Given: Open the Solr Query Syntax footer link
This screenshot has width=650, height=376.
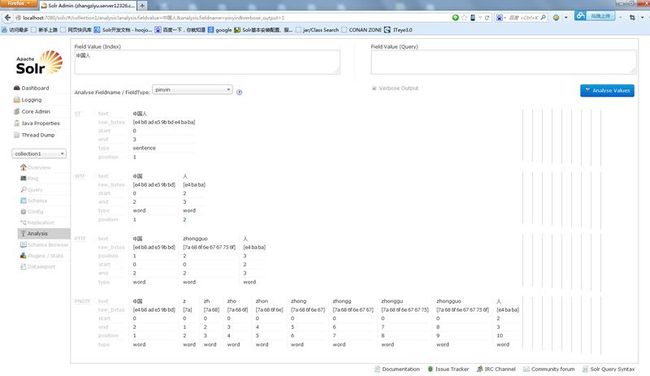Looking at the screenshot, I should click(608, 369).
